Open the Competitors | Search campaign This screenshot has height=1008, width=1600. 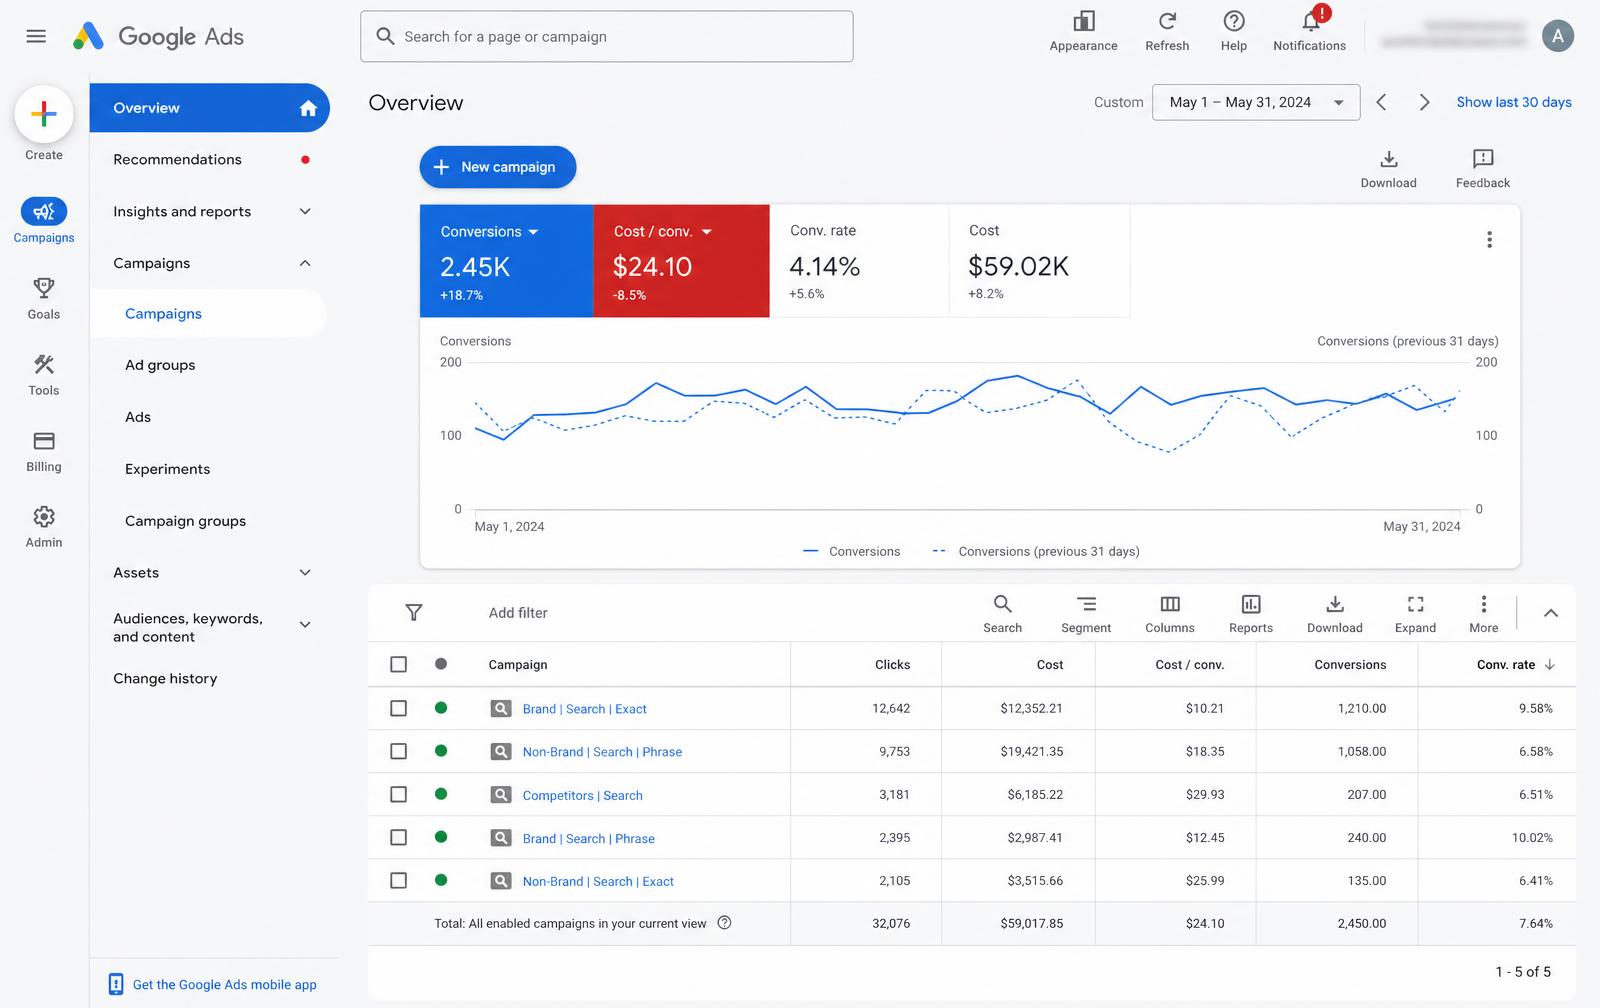point(582,795)
